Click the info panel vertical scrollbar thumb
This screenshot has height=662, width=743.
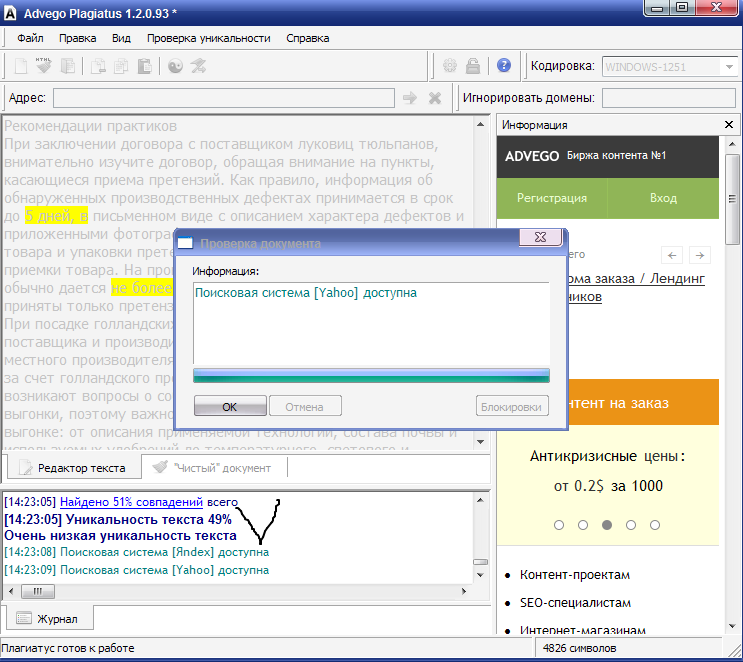click(732, 199)
